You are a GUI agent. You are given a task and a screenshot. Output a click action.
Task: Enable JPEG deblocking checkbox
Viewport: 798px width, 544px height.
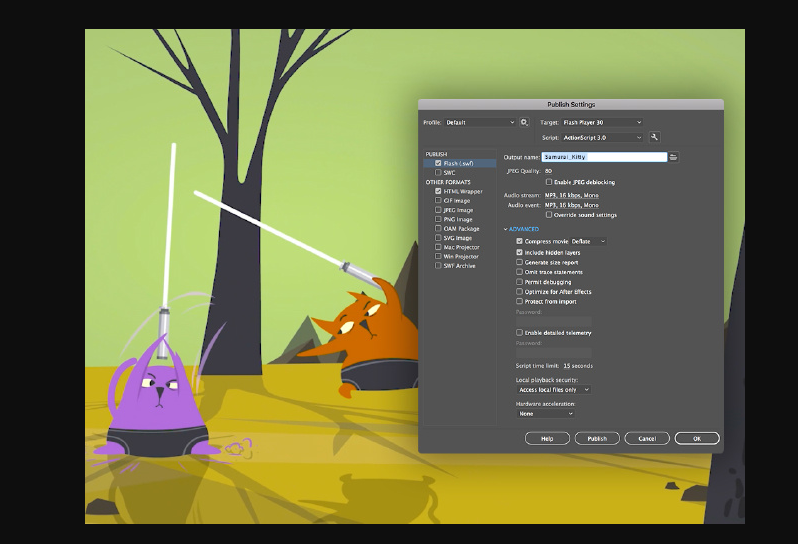(549, 182)
